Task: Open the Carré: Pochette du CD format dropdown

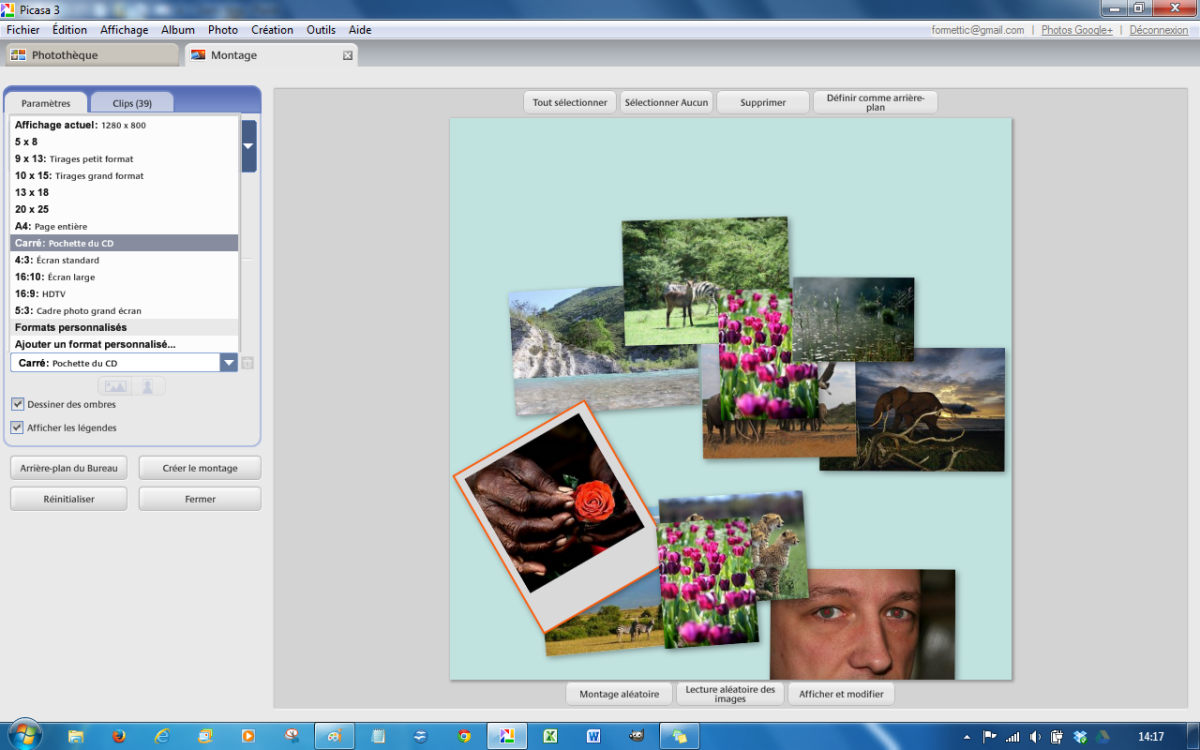Action: coord(229,363)
